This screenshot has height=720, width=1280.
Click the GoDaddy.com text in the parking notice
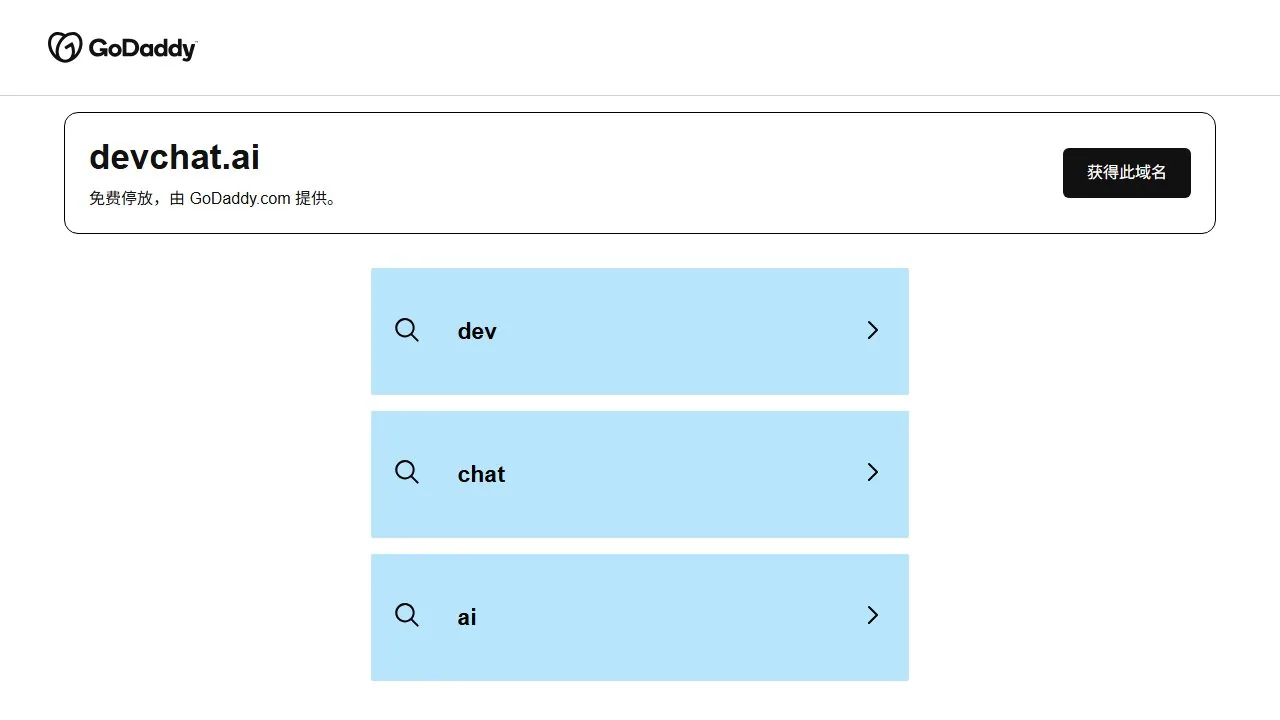click(x=240, y=198)
